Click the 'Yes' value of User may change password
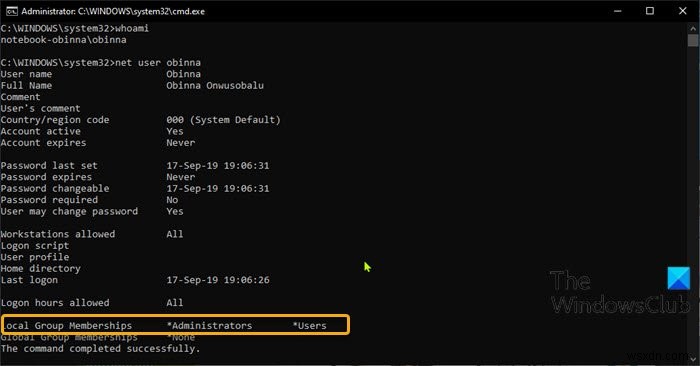The width and height of the screenshot is (700, 366). (175, 212)
